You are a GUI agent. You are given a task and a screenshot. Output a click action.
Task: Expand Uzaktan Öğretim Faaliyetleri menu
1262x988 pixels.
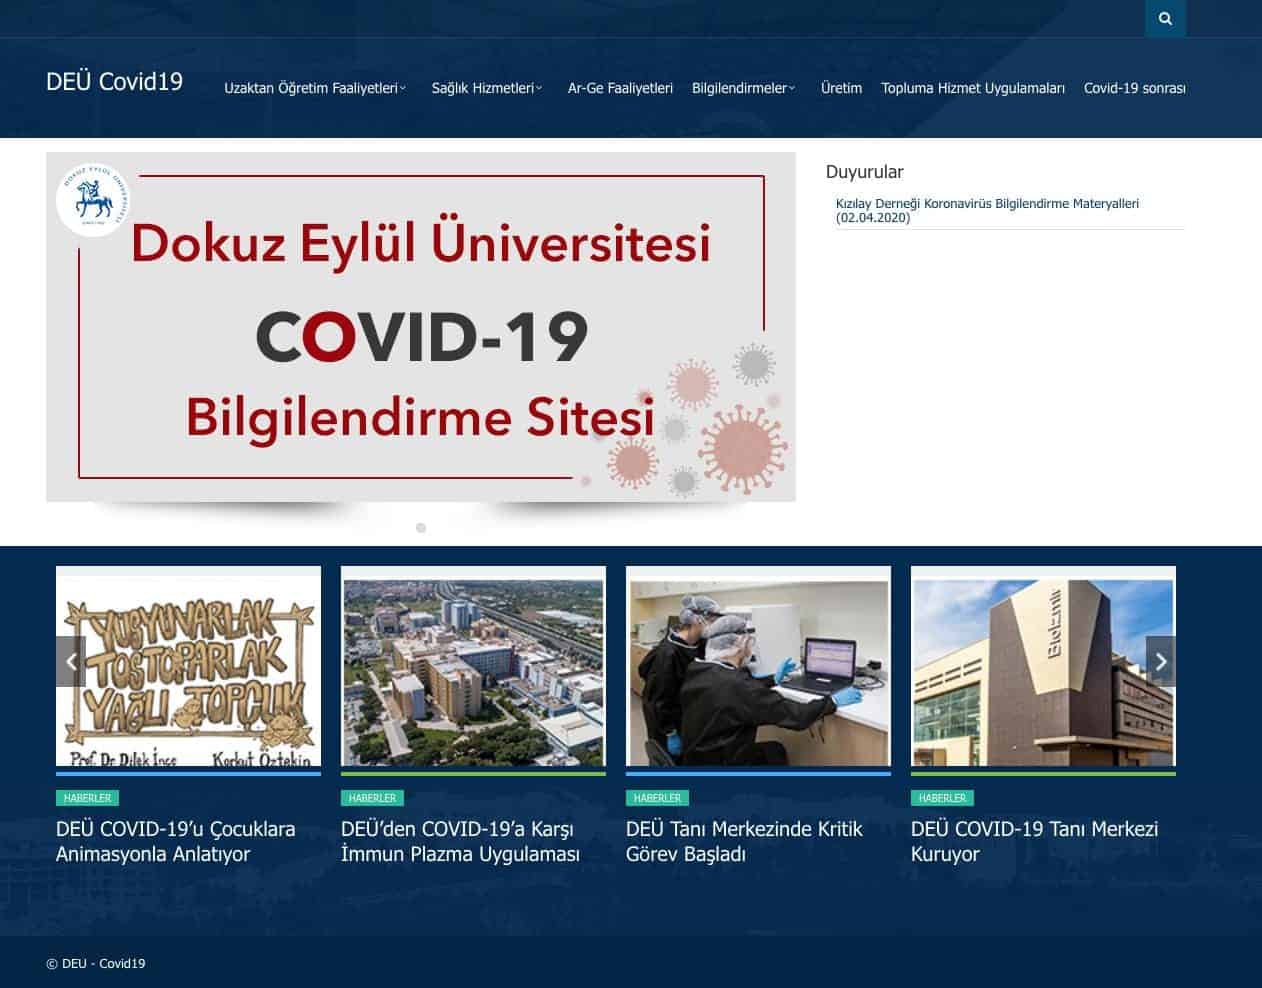314,88
